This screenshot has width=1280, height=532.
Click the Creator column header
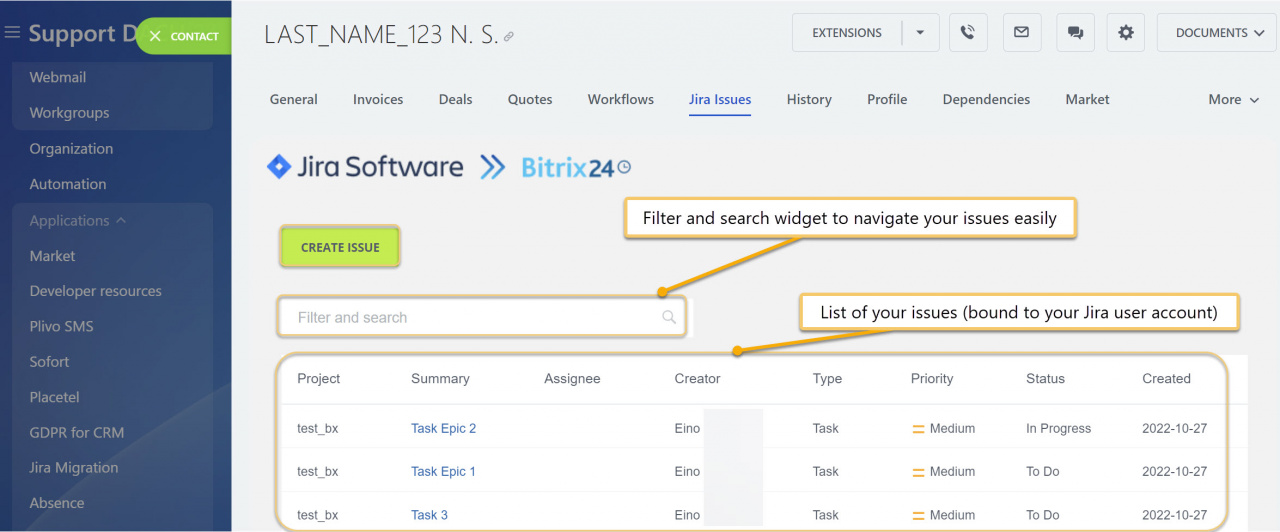pos(697,378)
